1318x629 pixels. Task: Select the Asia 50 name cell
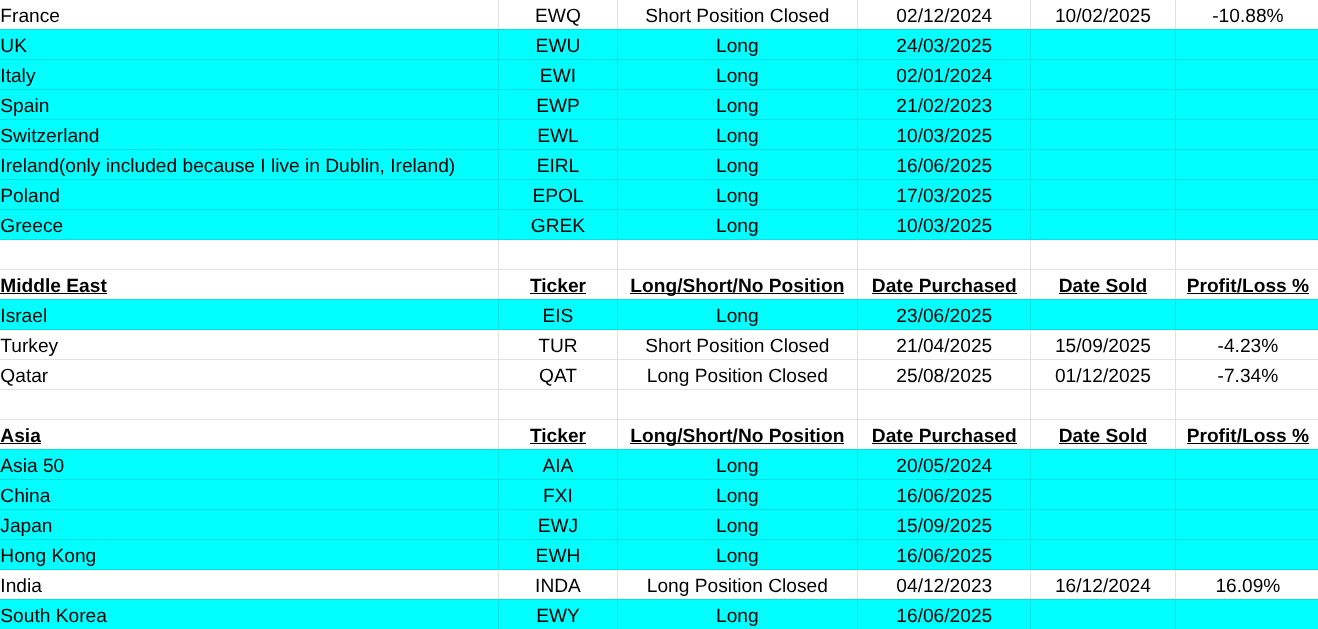[32, 466]
